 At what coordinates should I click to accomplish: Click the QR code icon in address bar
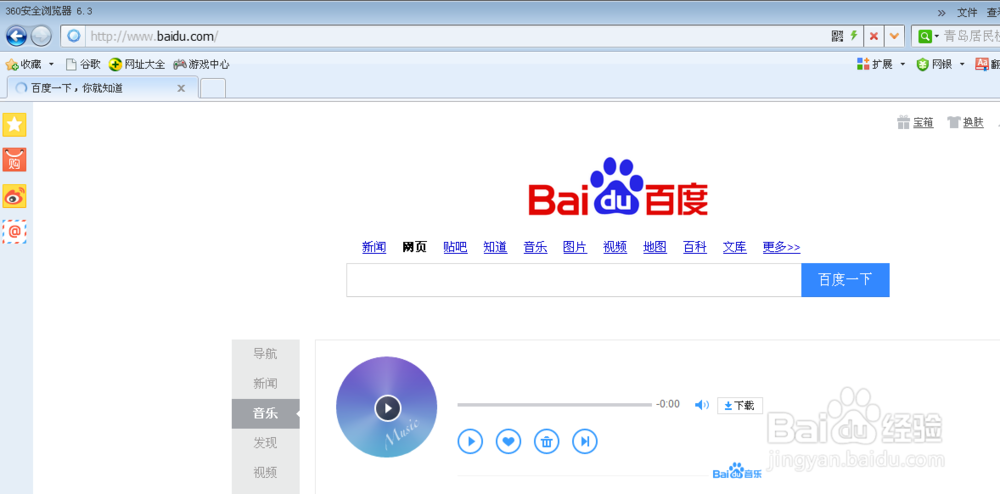837,36
